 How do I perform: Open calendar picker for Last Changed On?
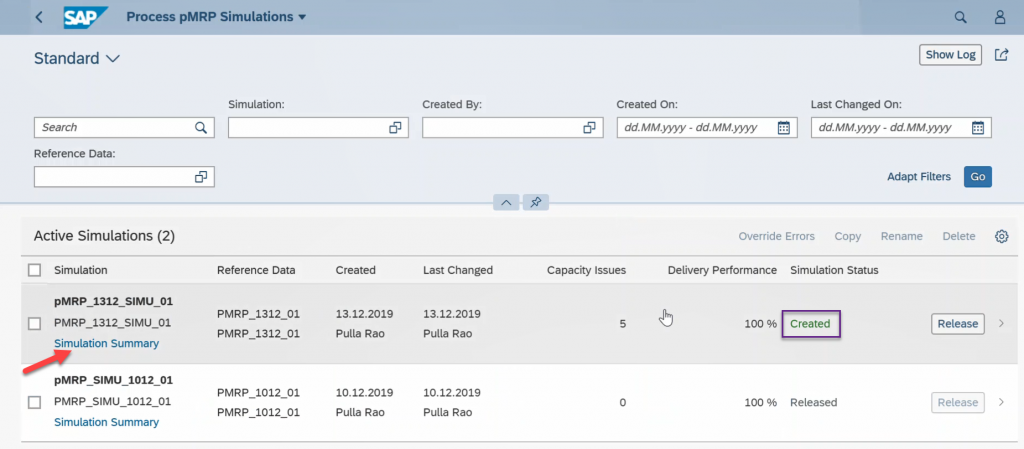(978, 128)
